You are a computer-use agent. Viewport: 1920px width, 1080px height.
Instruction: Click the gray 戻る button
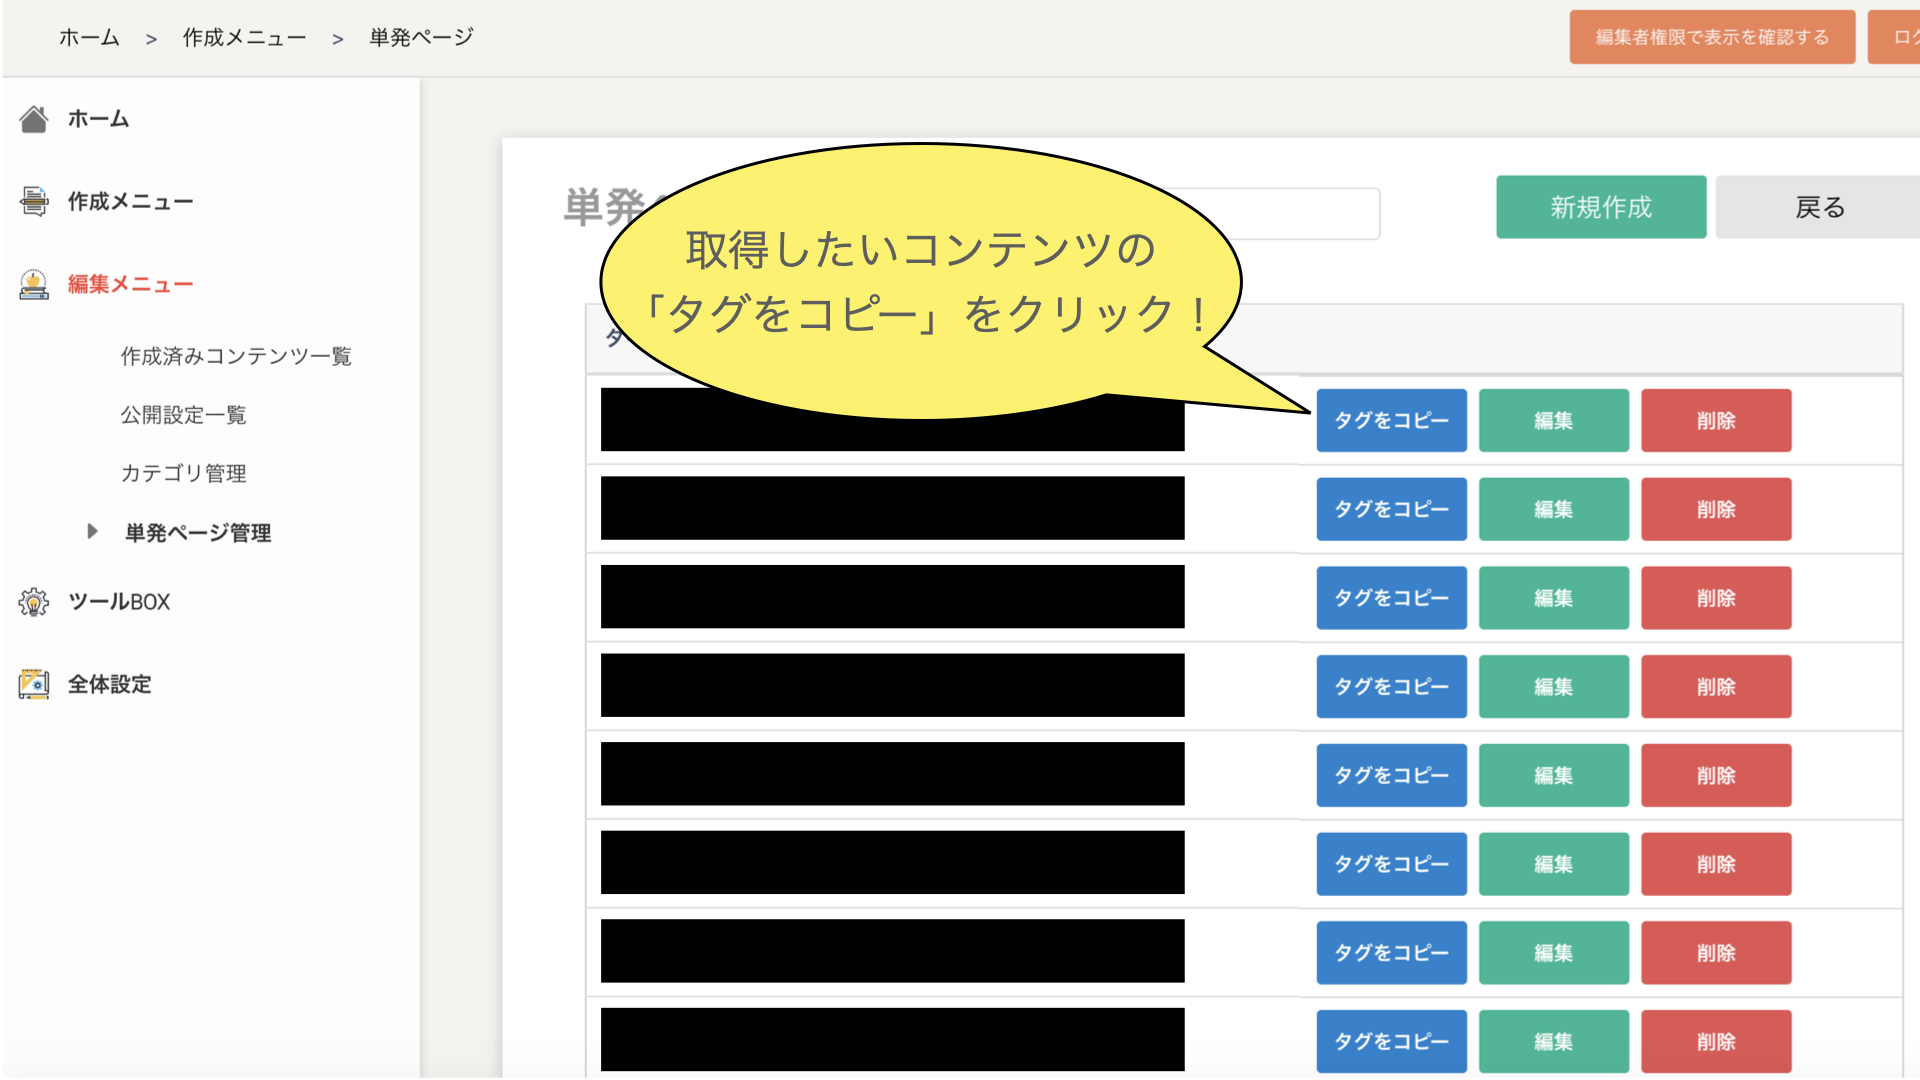tap(1818, 207)
